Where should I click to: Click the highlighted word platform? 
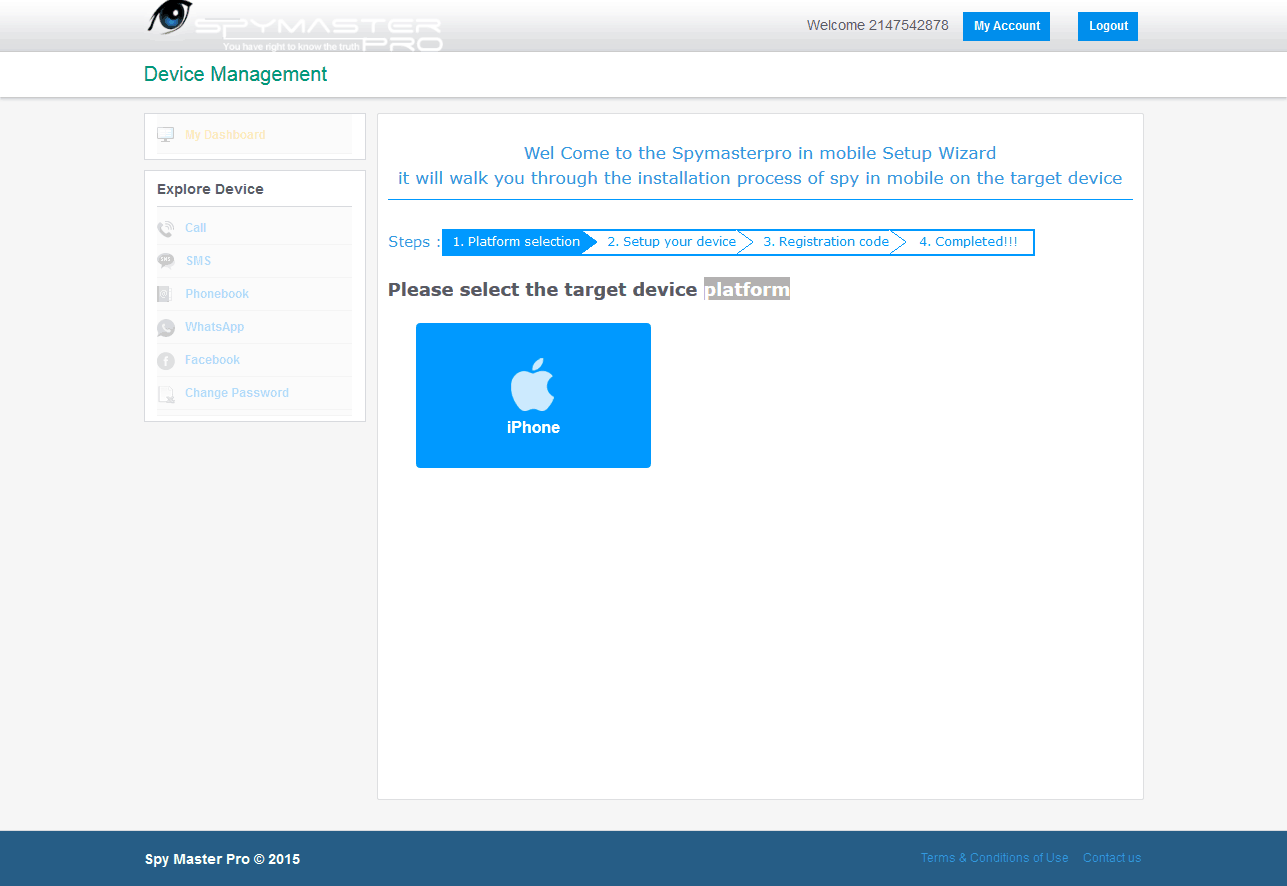tap(747, 289)
